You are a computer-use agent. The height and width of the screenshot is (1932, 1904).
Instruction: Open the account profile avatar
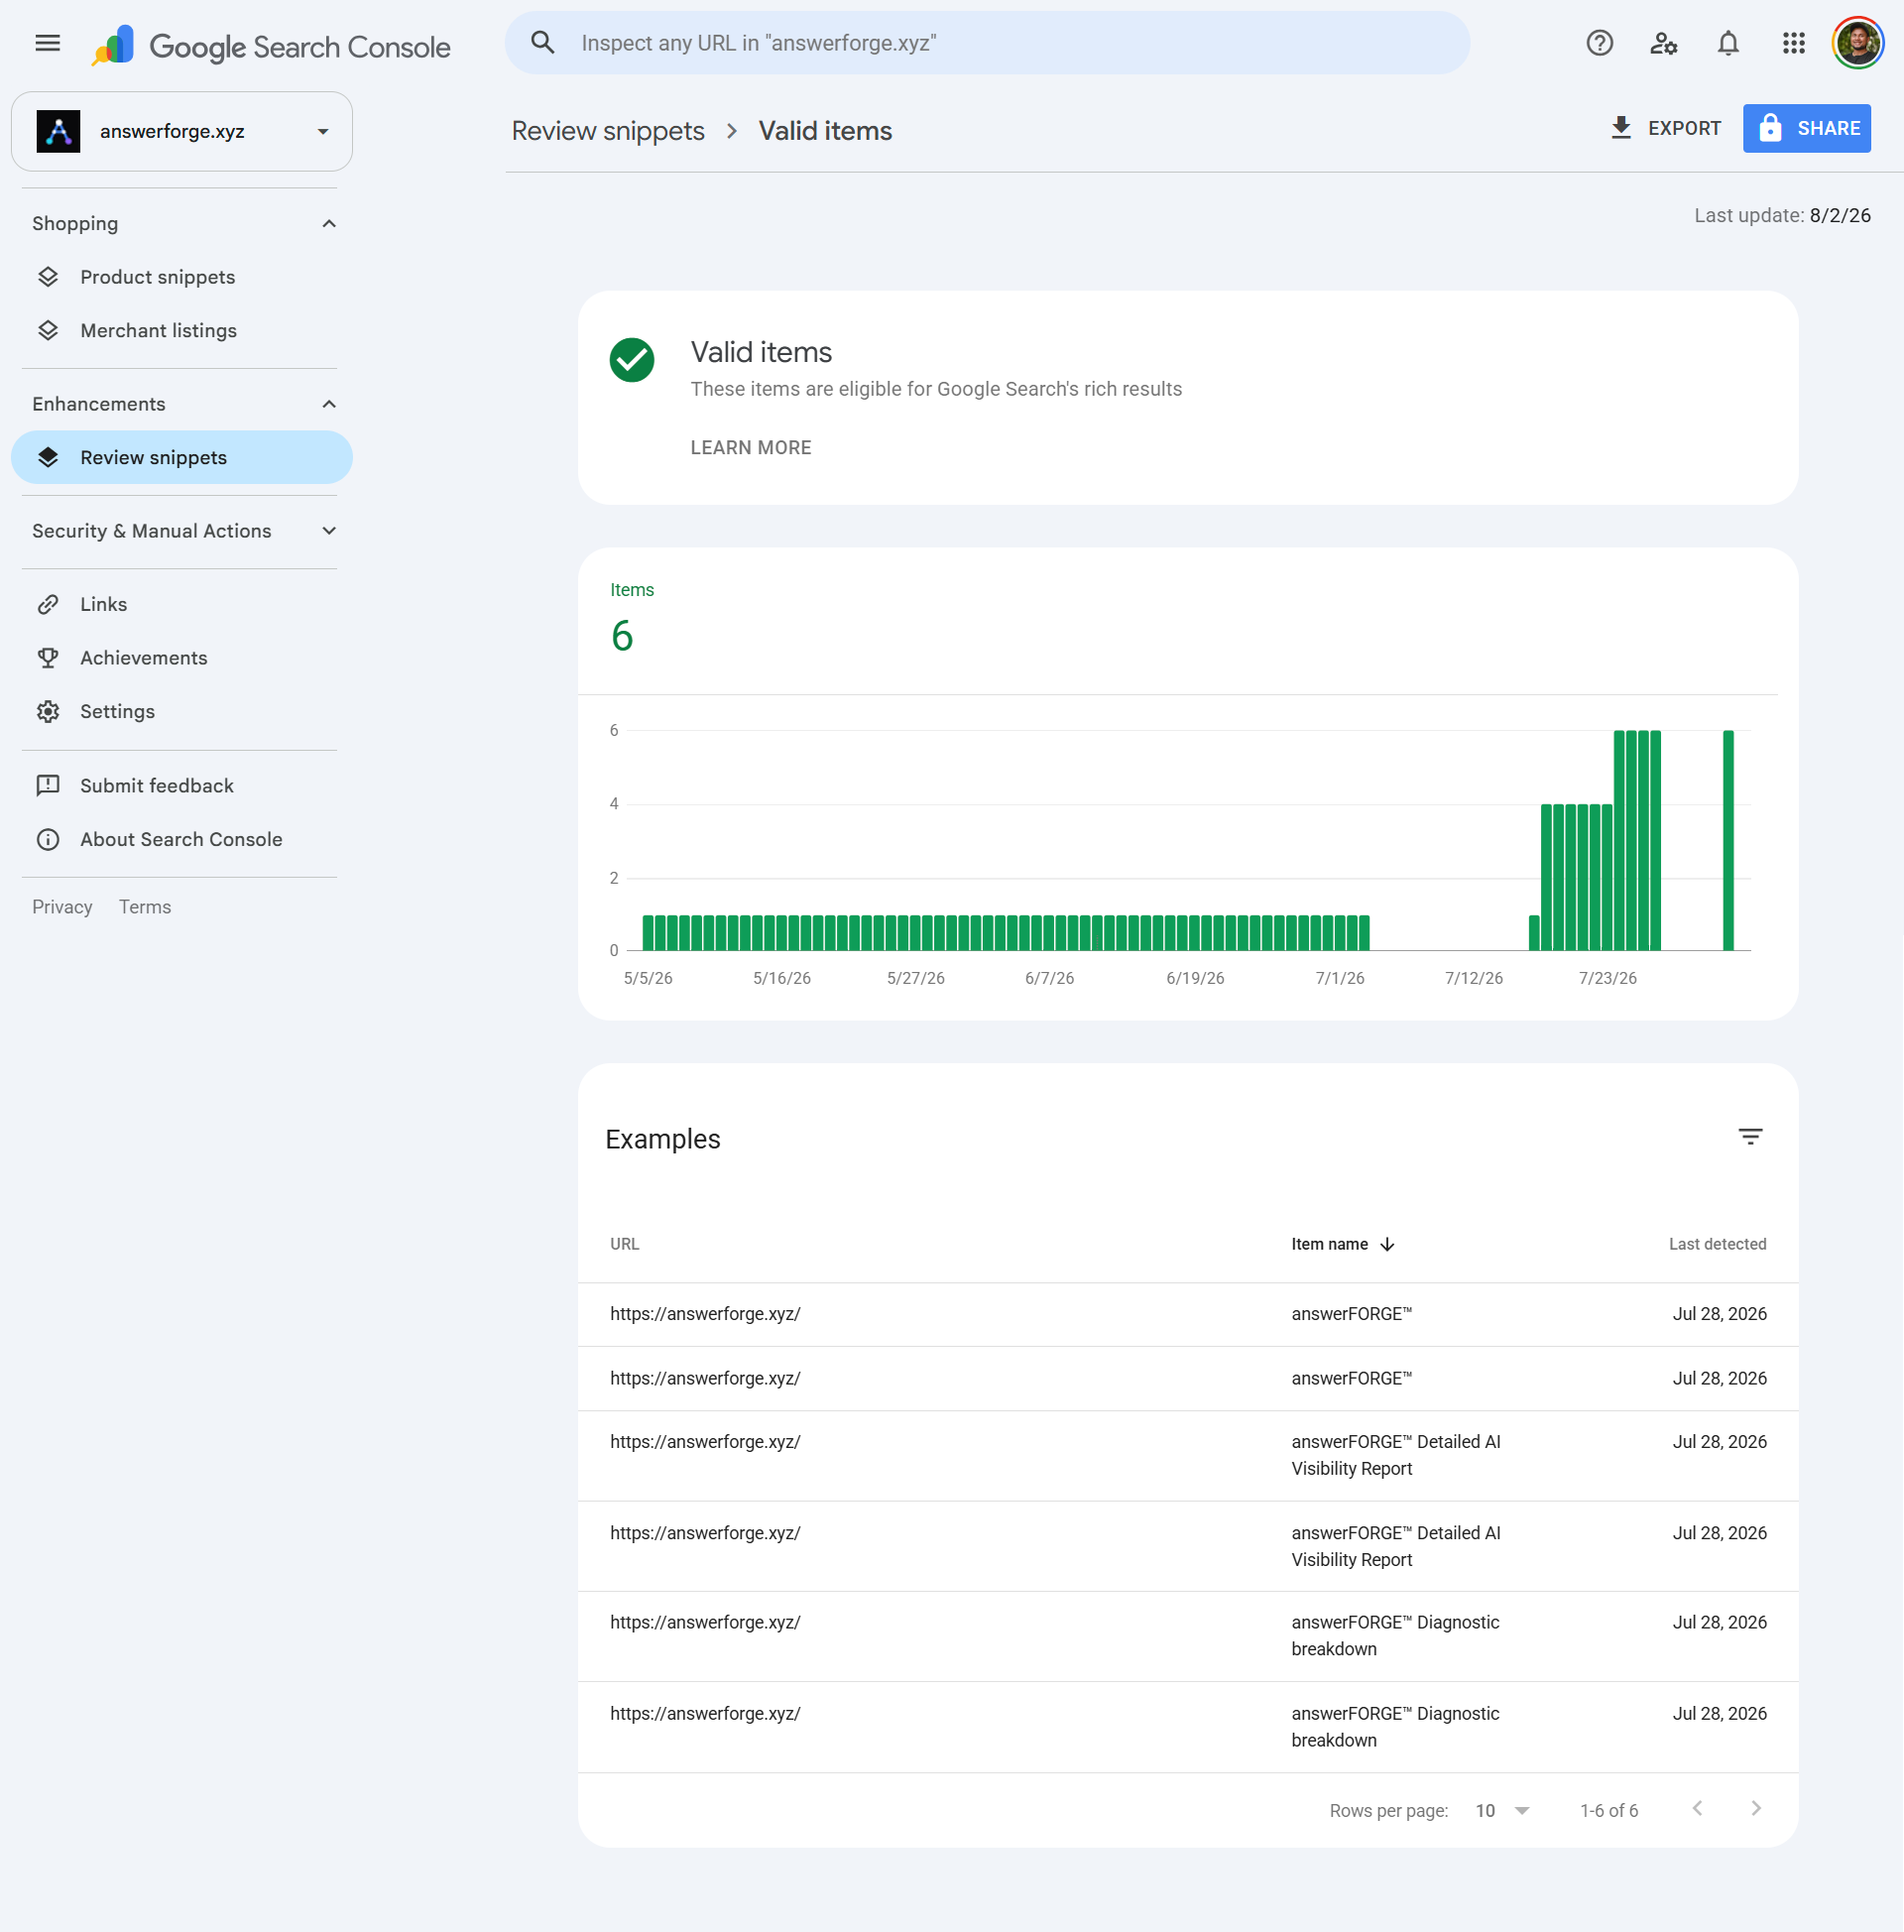pos(1857,43)
